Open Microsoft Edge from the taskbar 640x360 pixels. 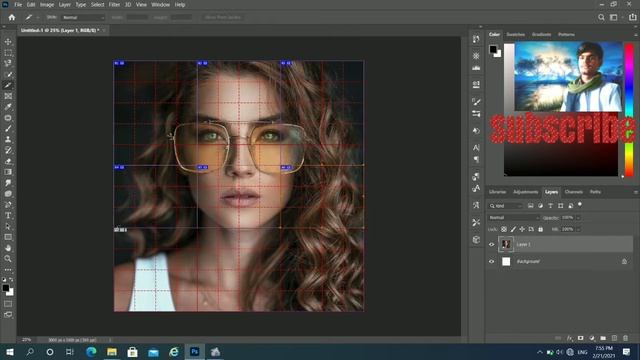(x=91, y=352)
